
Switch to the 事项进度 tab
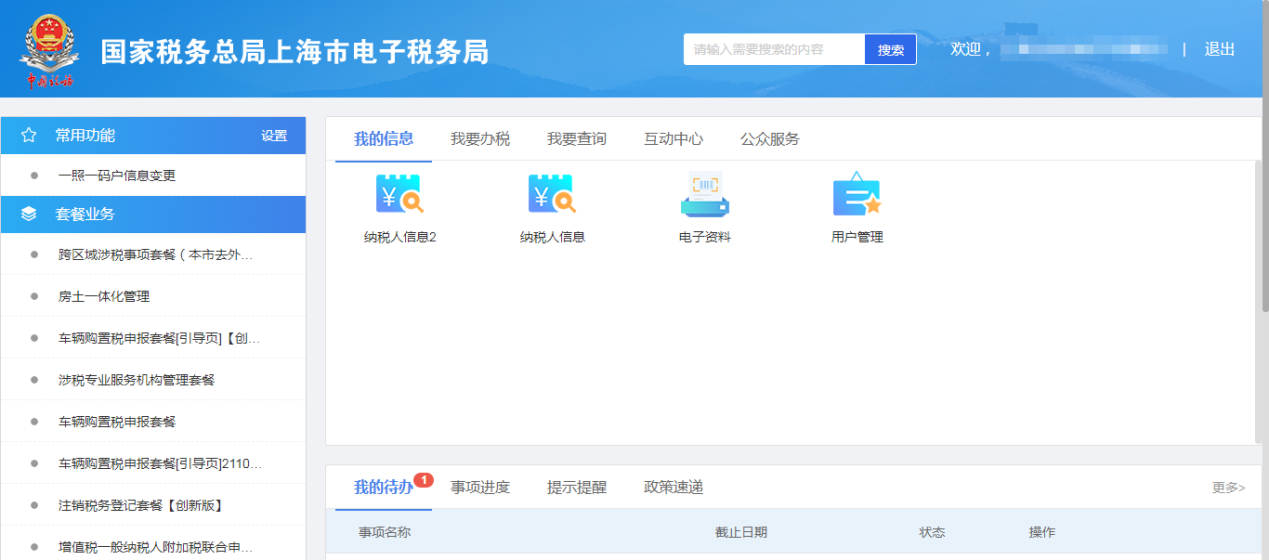pyautogui.click(x=480, y=487)
